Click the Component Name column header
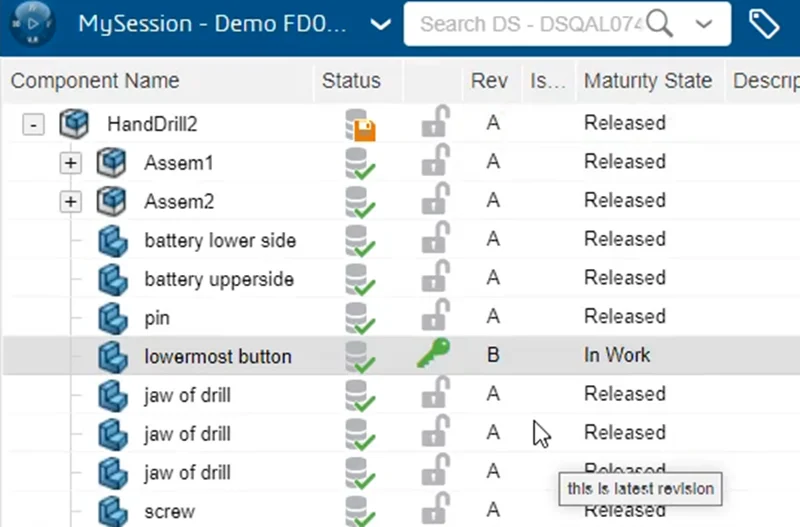 tap(95, 81)
